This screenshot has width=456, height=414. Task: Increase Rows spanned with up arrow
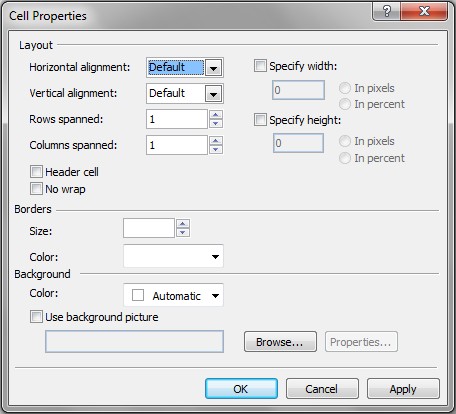216,115
